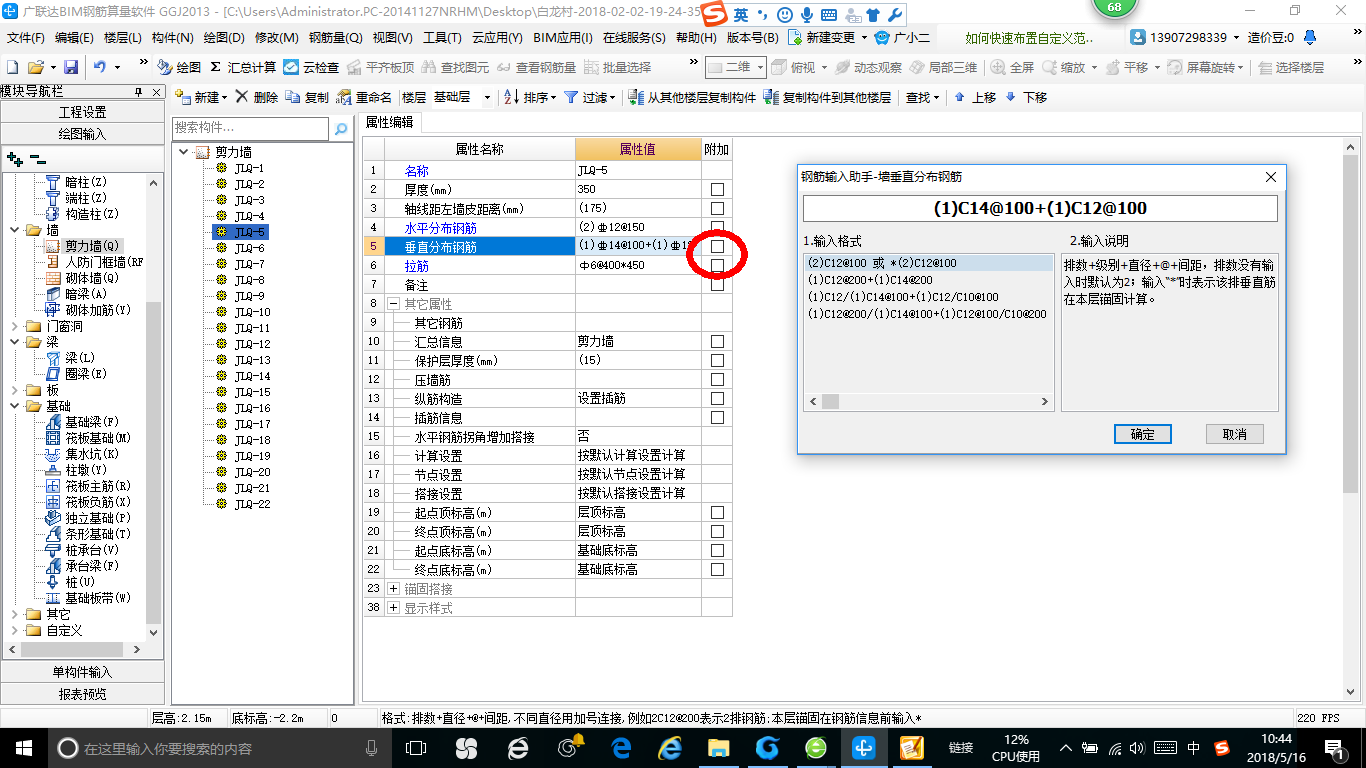Open 报表预览 navigation section
This screenshot has height=768, width=1366.
click(x=82, y=693)
